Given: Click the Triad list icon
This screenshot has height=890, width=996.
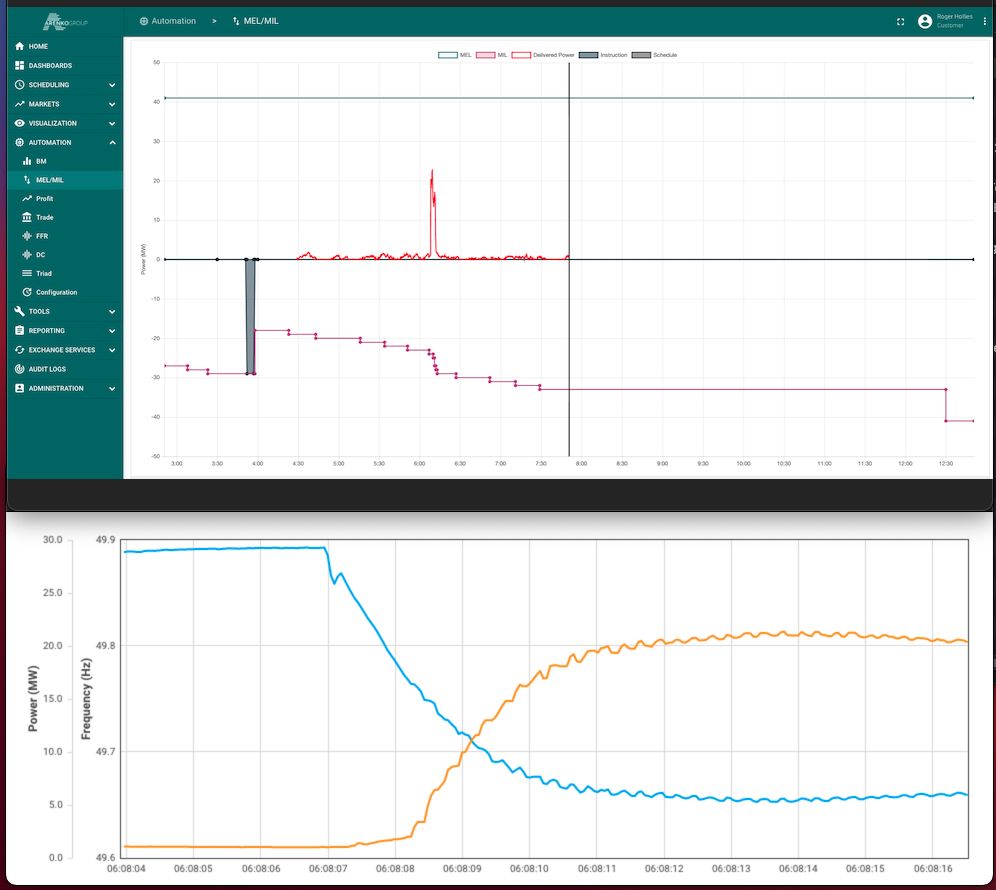Looking at the screenshot, I should click(x=27, y=273).
